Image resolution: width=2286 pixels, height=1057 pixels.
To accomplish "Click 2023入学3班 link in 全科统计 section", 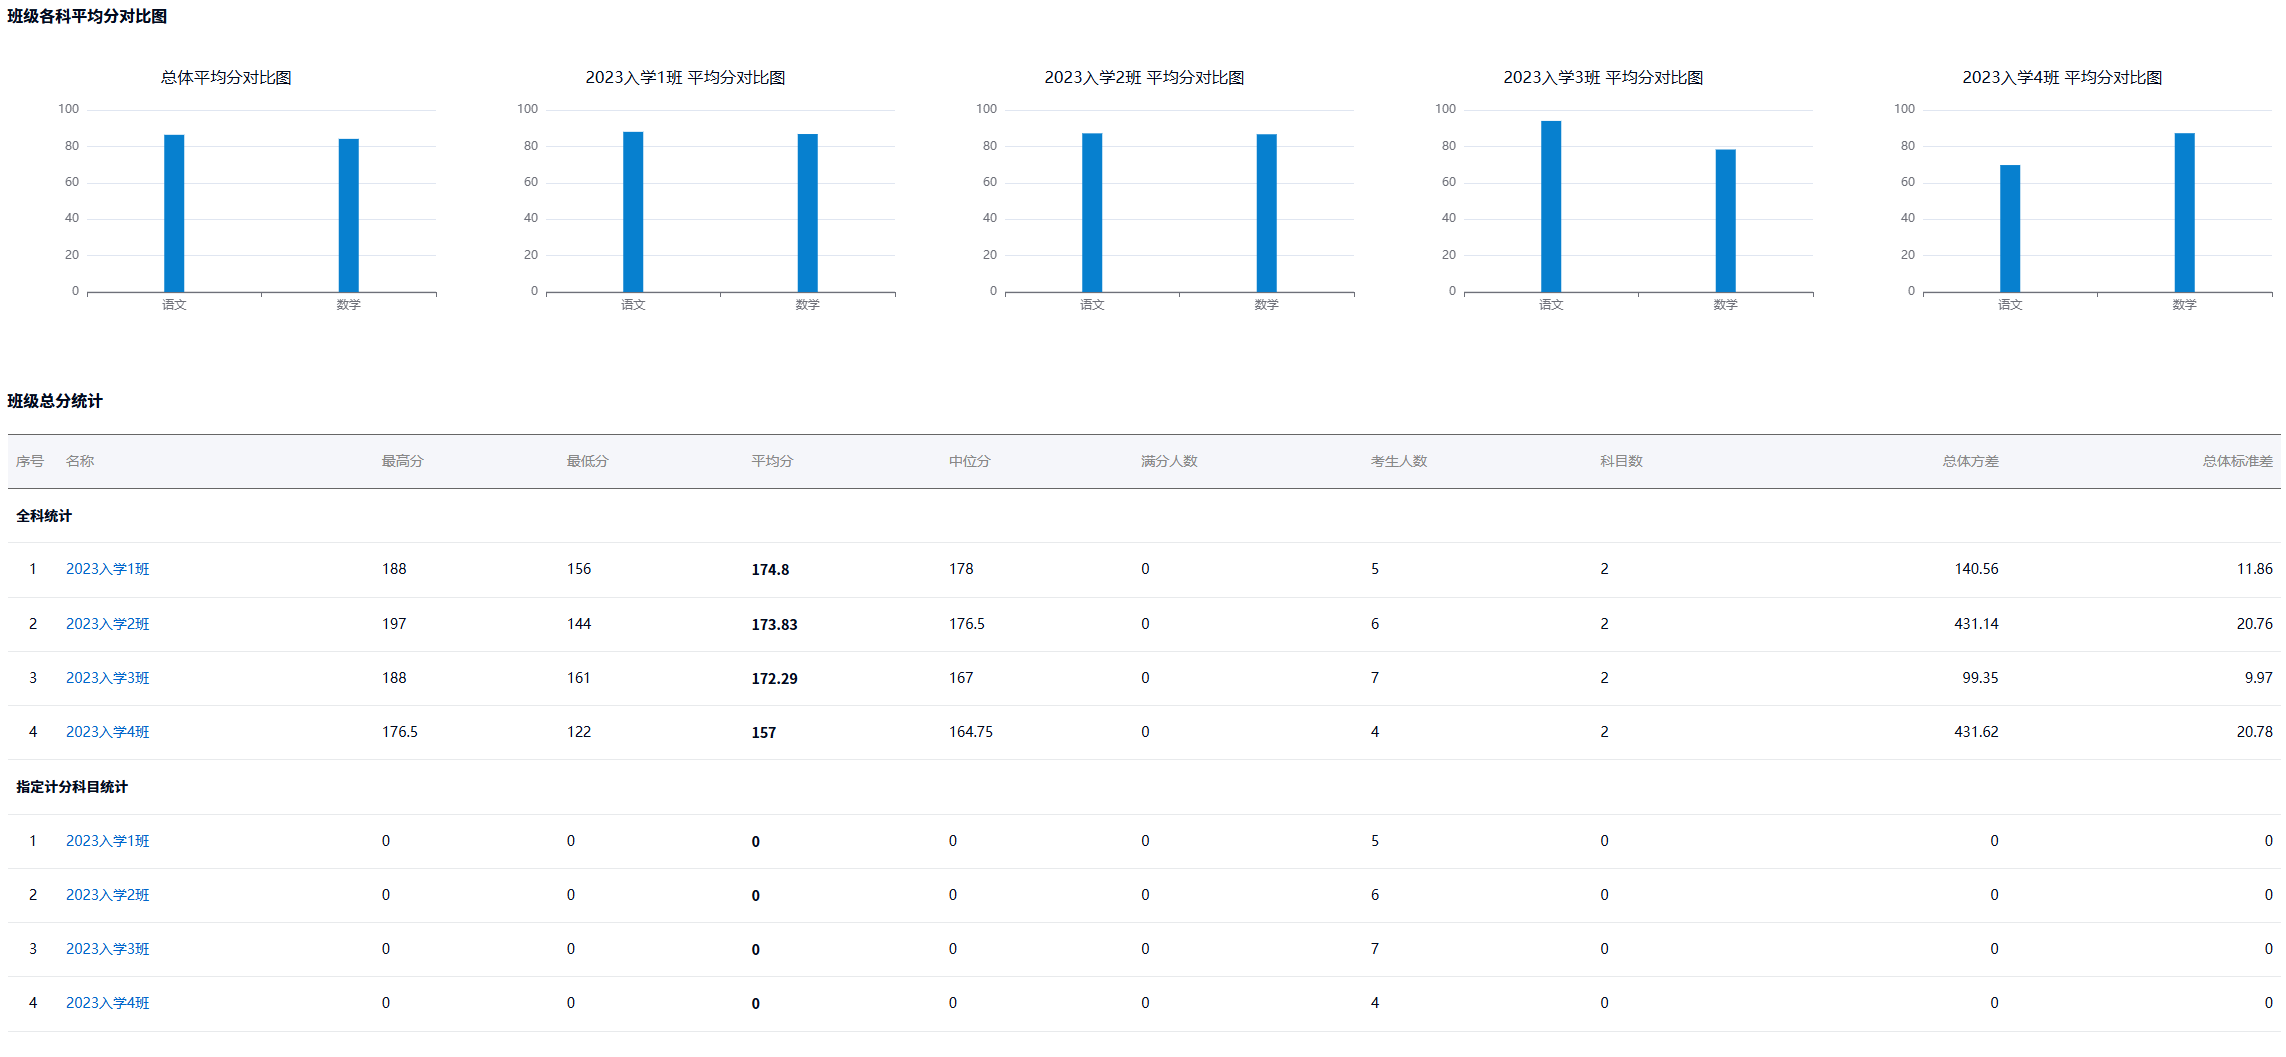I will pyautogui.click(x=108, y=678).
